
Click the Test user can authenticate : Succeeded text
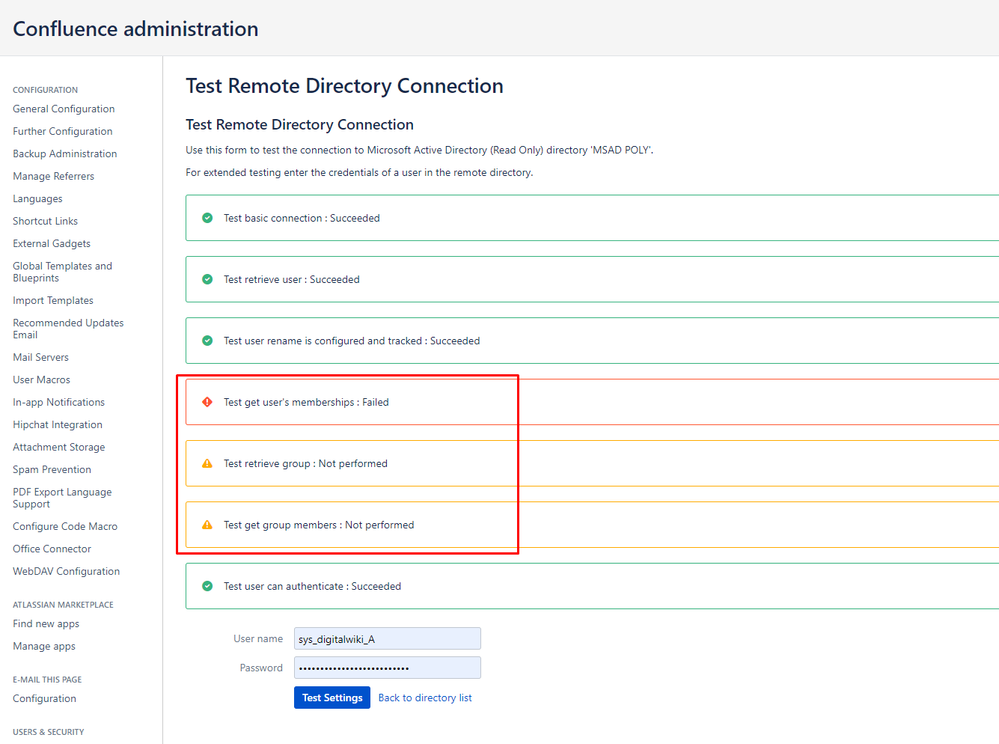[x=312, y=586]
